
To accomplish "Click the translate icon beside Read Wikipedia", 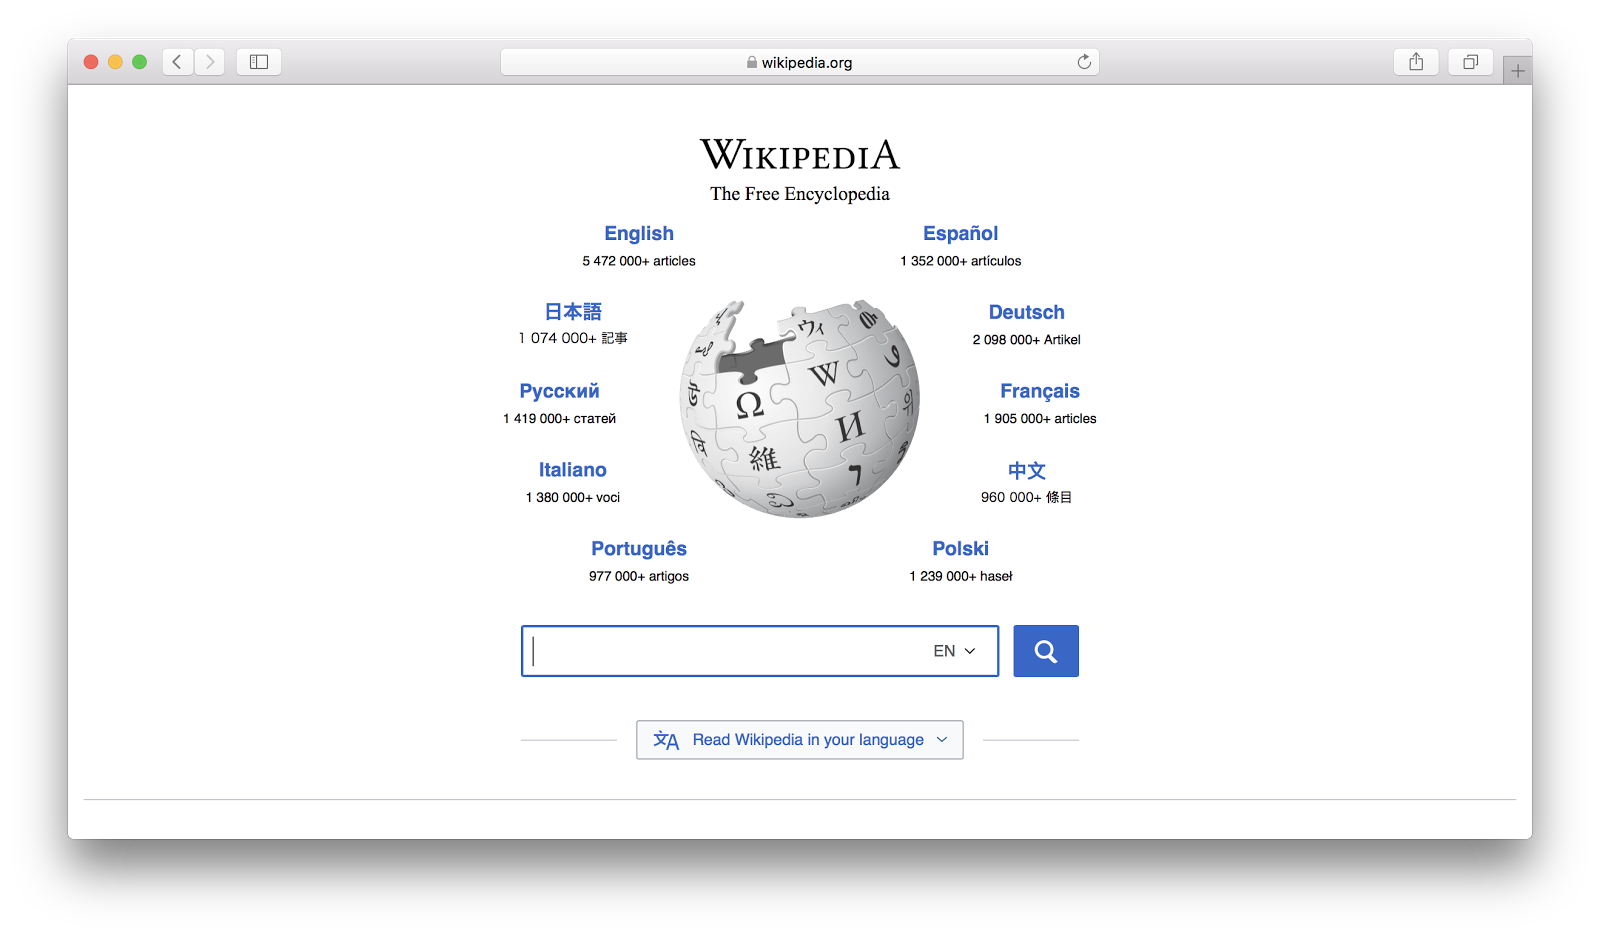I will (666, 740).
